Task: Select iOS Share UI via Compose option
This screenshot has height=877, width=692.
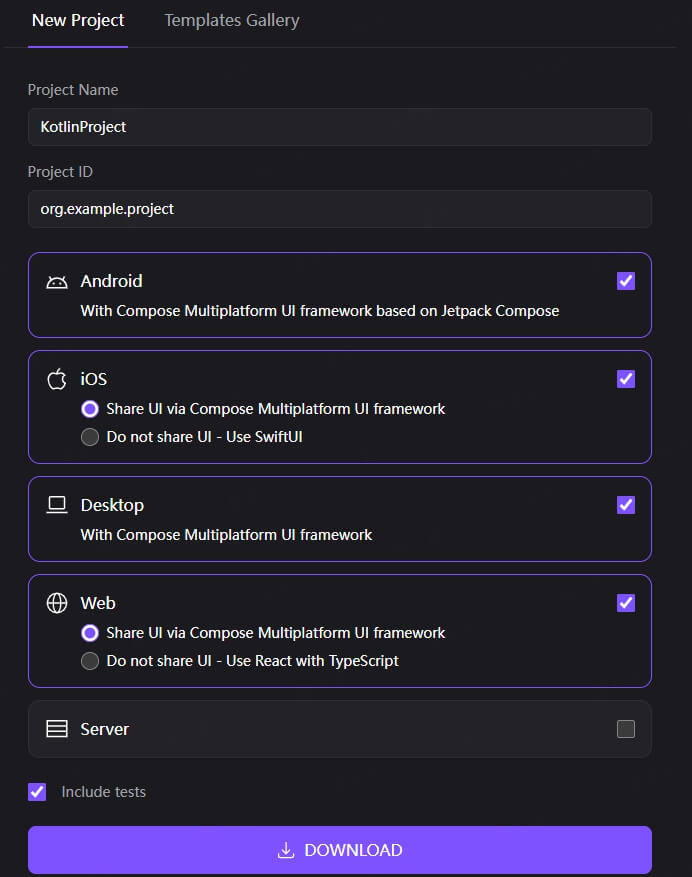Action: coord(90,409)
